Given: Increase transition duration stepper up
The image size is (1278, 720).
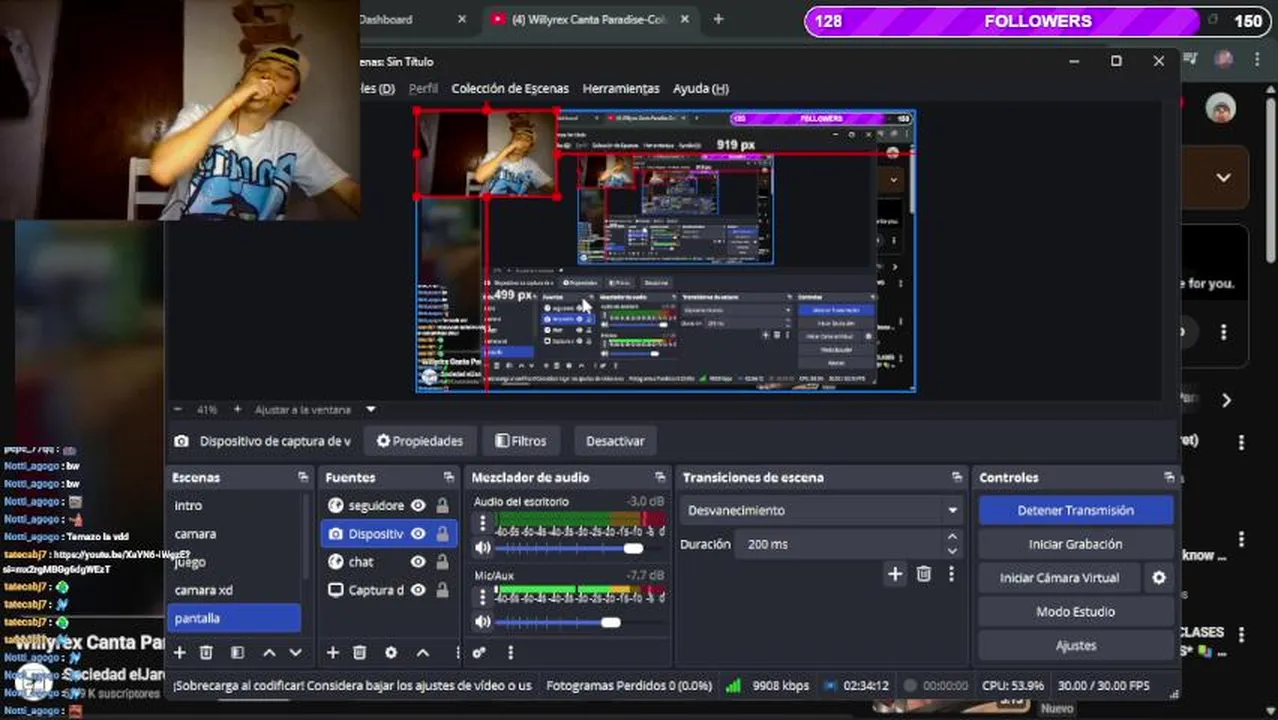Looking at the screenshot, I should (952, 538).
